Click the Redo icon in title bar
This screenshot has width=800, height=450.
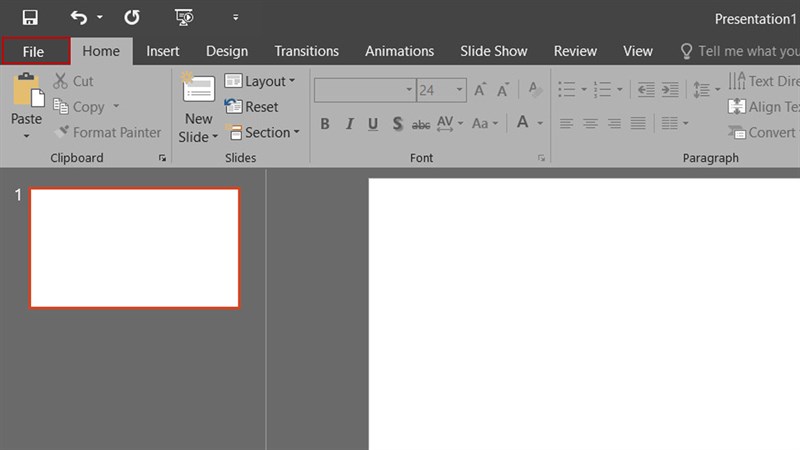point(132,17)
